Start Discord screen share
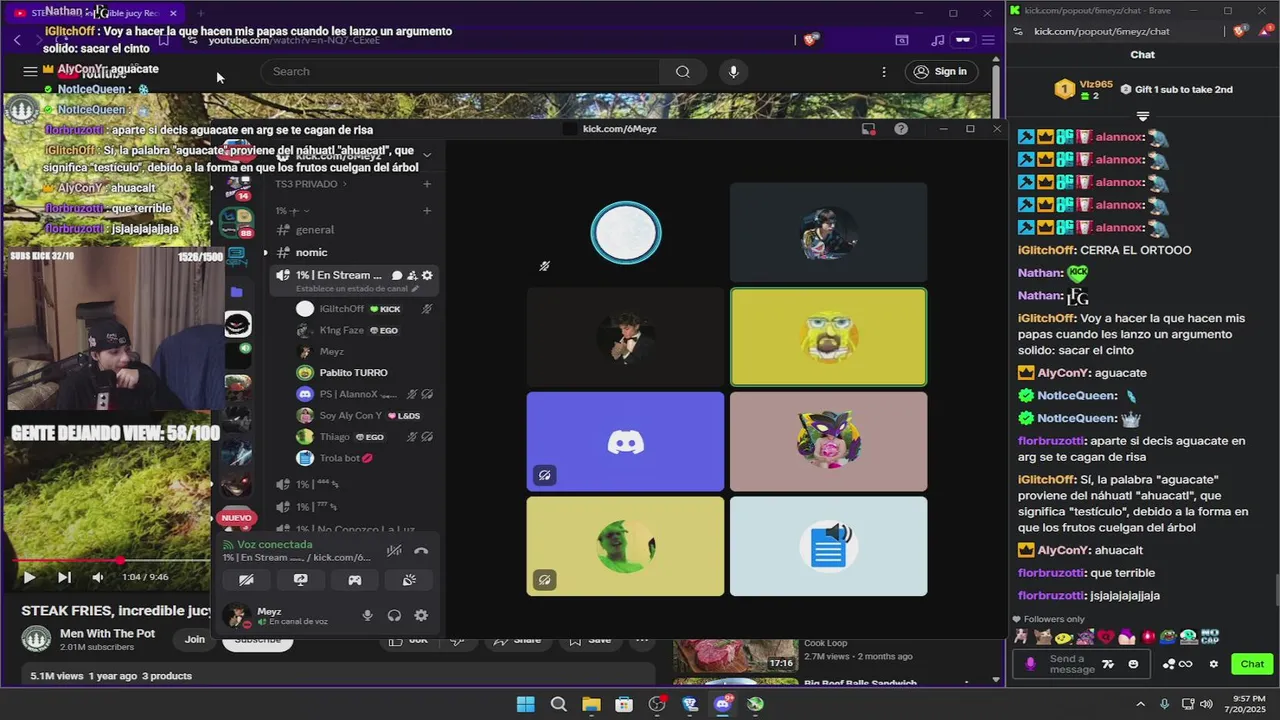Viewport: 1280px width, 720px height. point(300,579)
